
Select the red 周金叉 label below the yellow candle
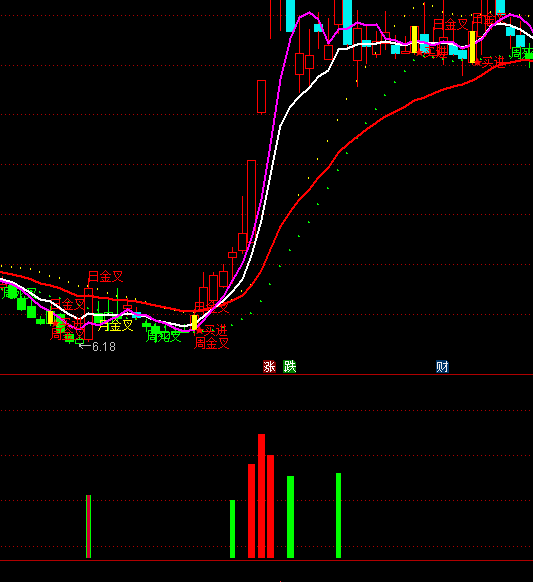pyautogui.click(x=212, y=343)
